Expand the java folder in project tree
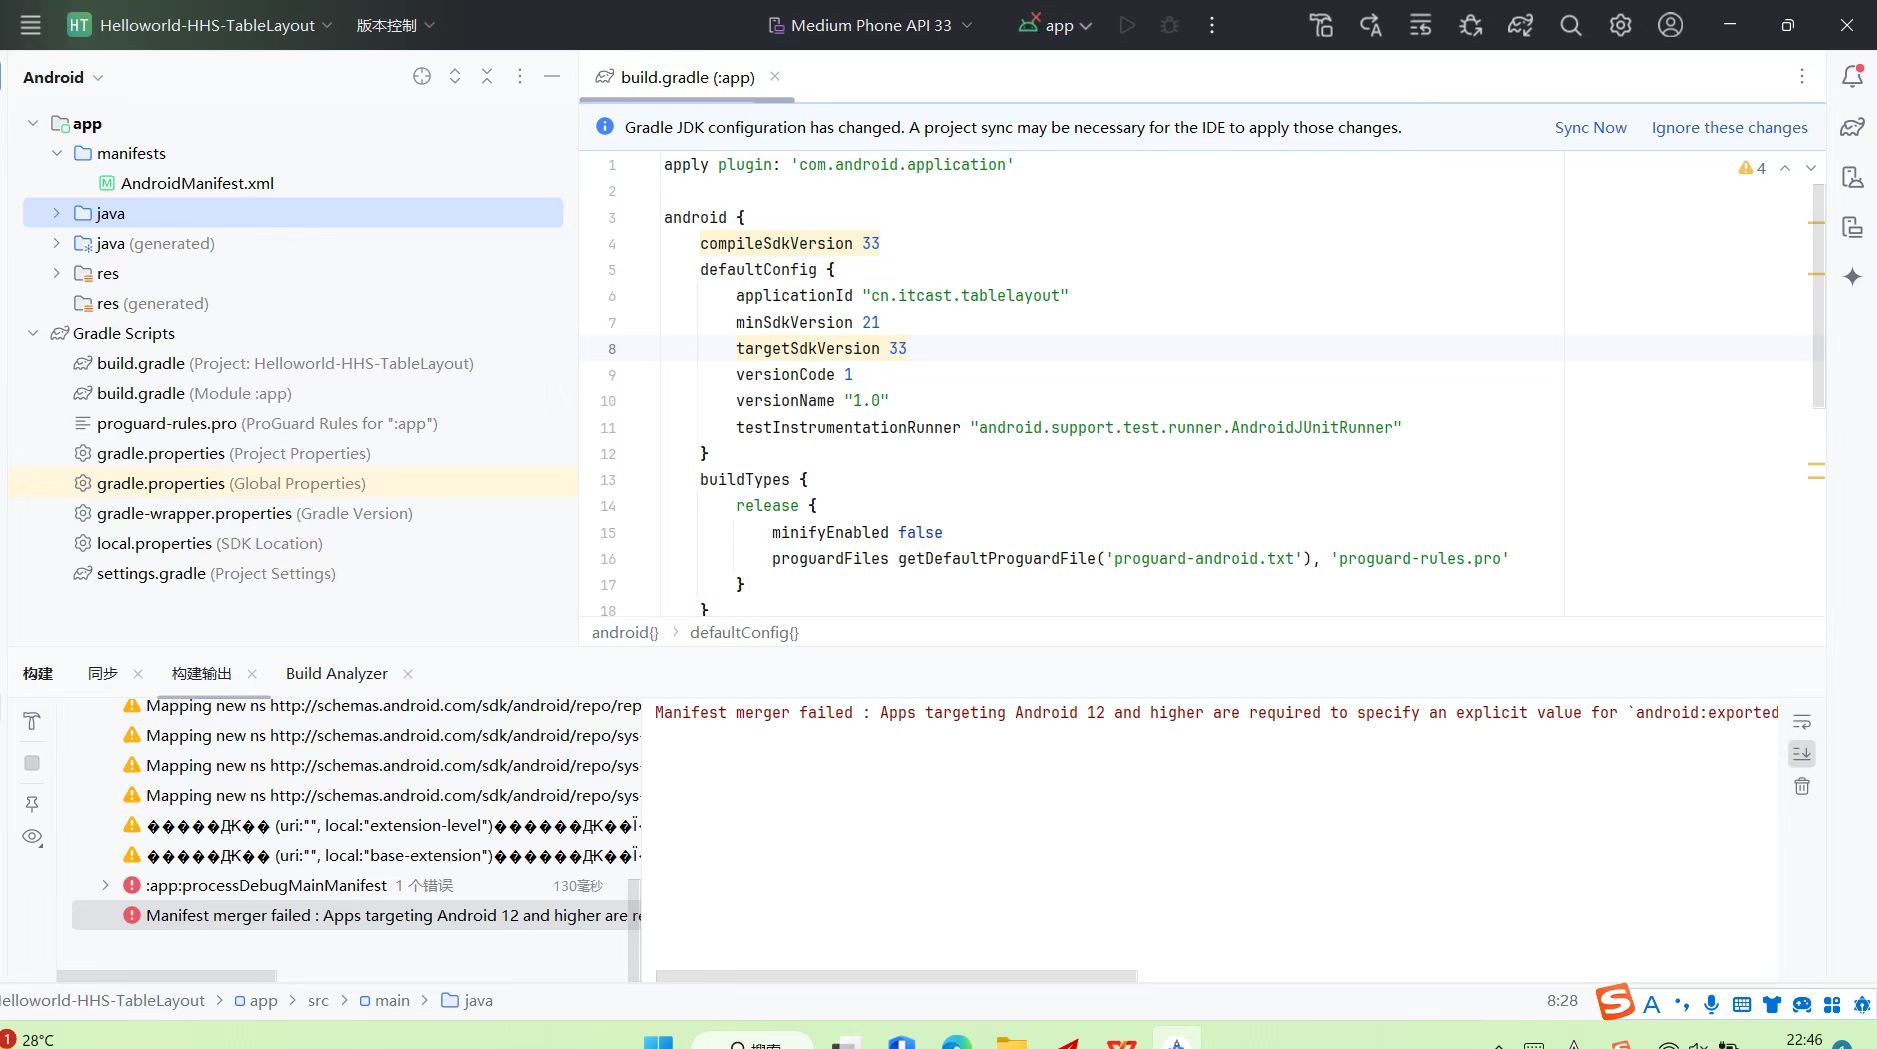The width and height of the screenshot is (1877, 1049). click(x=56, y=213)
